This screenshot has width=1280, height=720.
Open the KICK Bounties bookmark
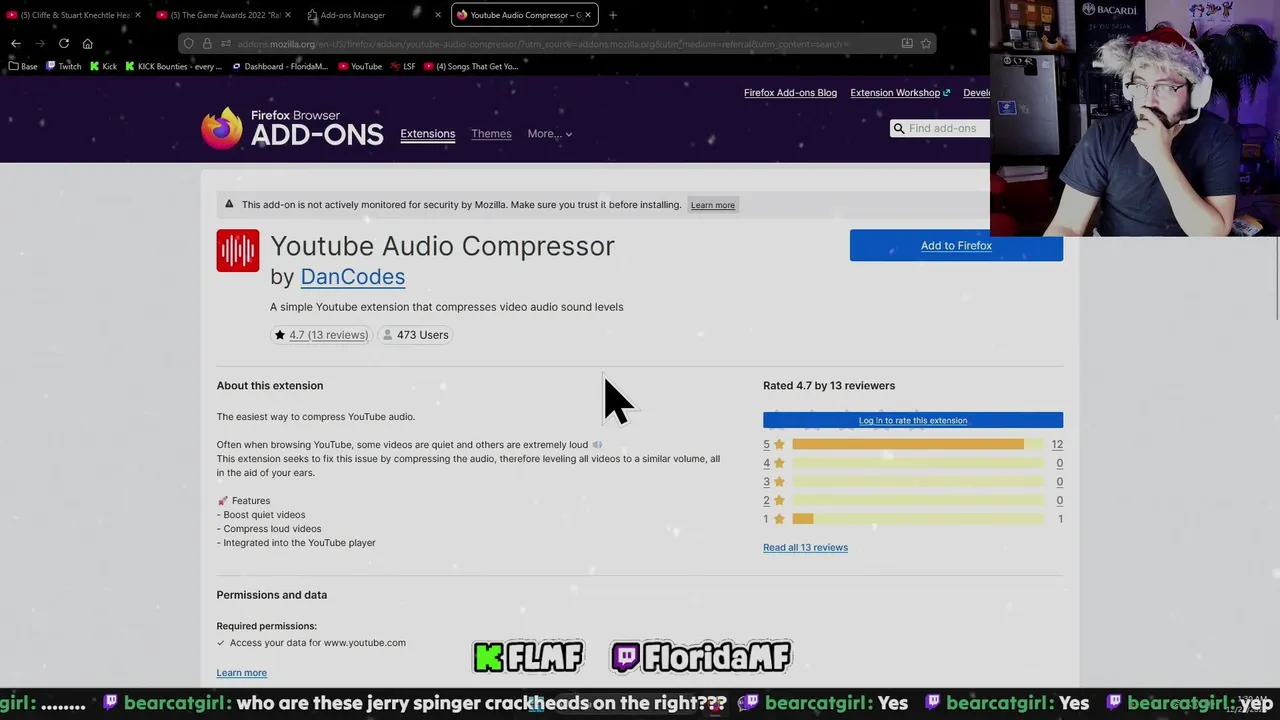(173, 66)
